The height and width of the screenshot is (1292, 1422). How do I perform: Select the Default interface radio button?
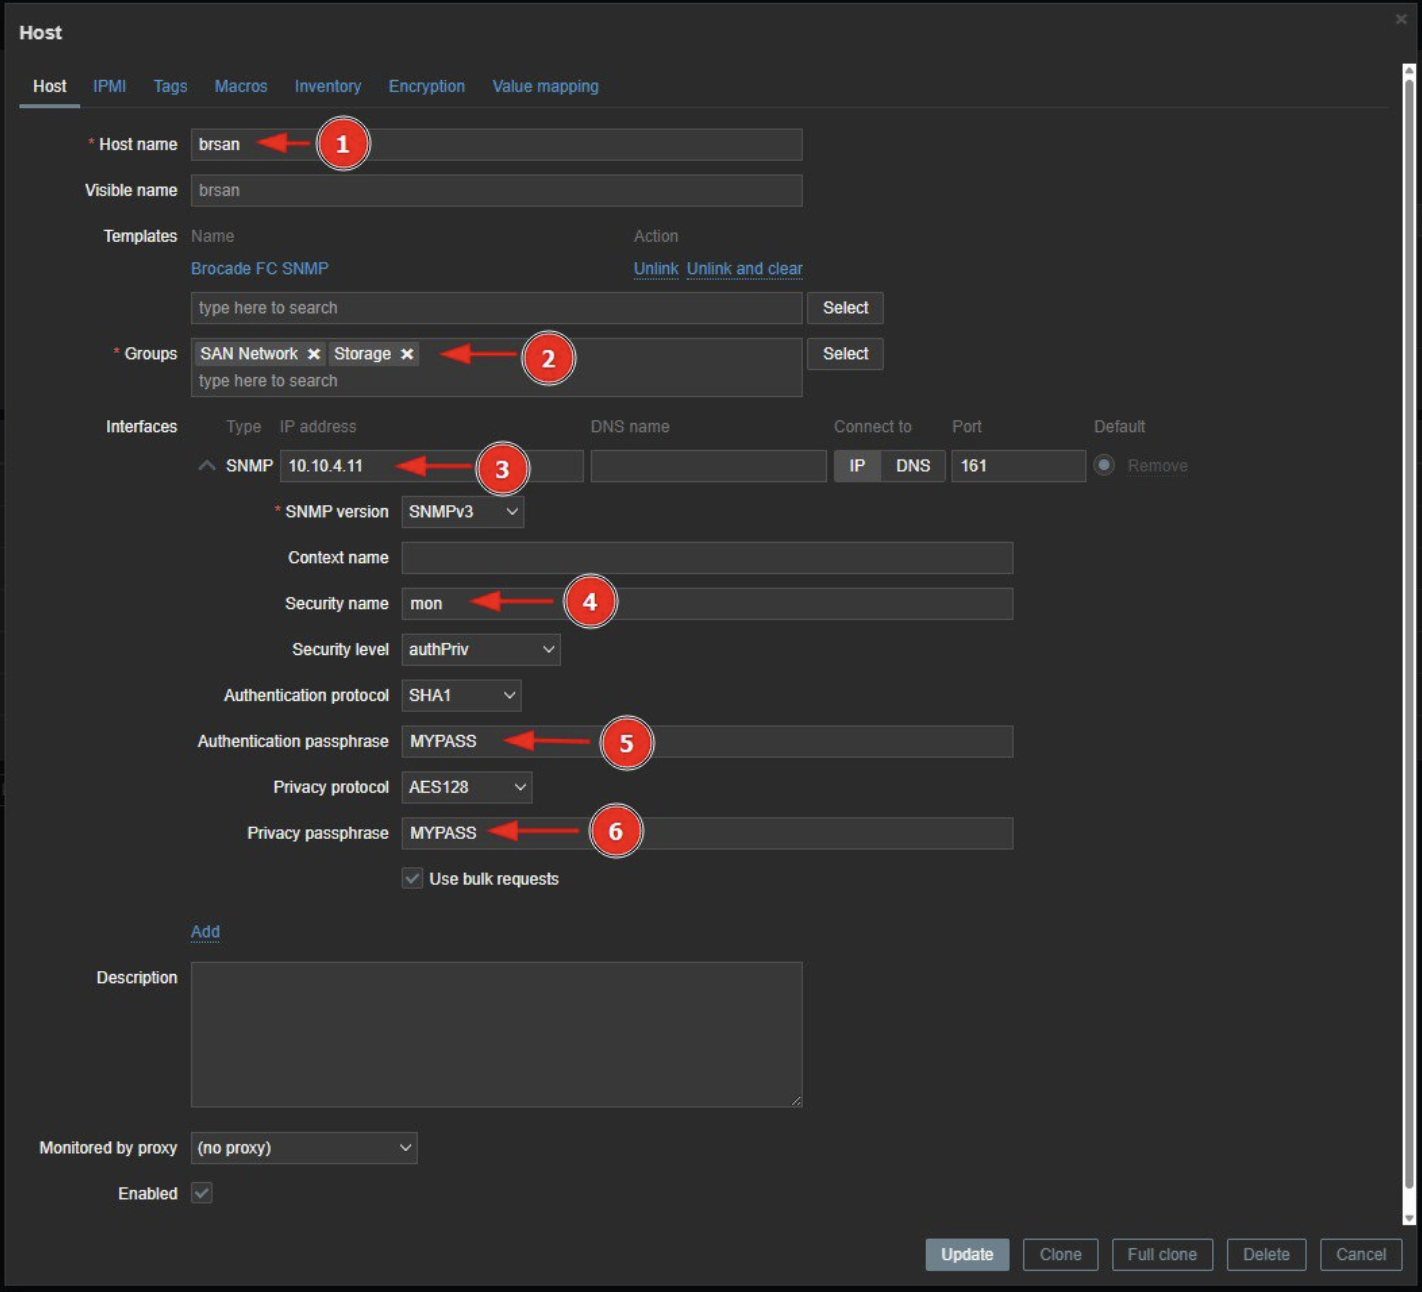click(1104, 466)
